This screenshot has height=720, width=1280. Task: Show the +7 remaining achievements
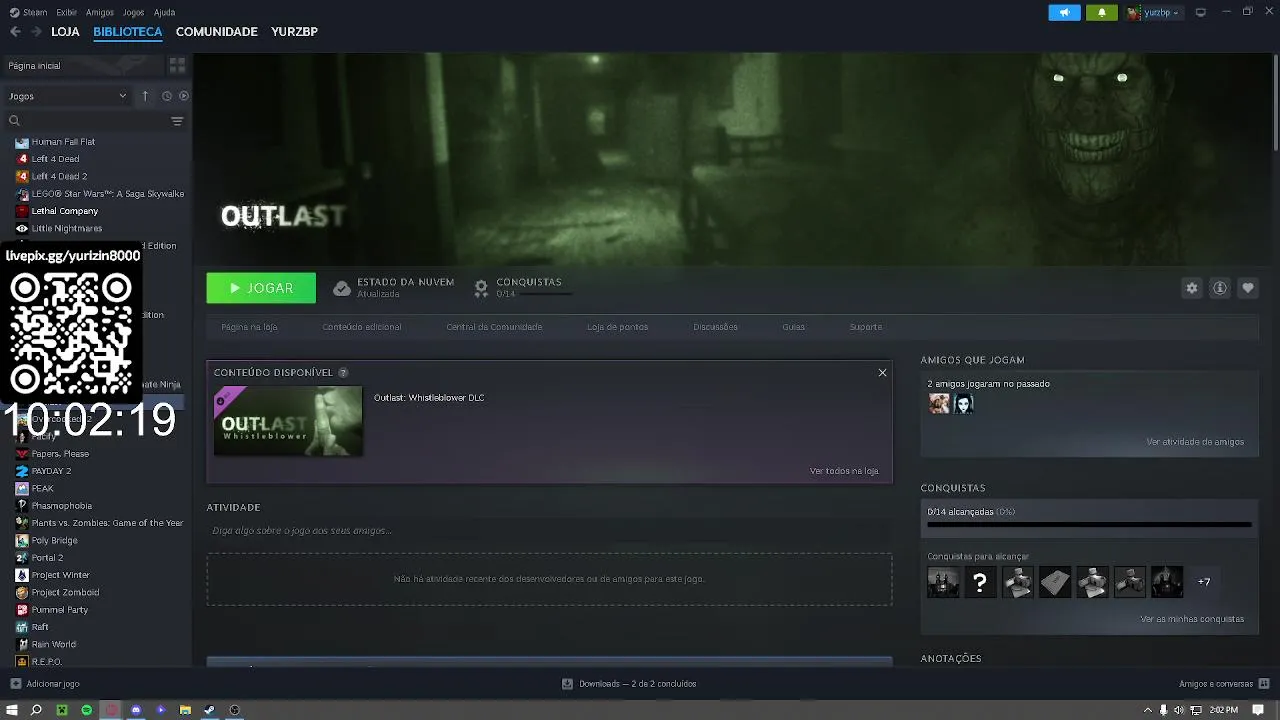1204,582
